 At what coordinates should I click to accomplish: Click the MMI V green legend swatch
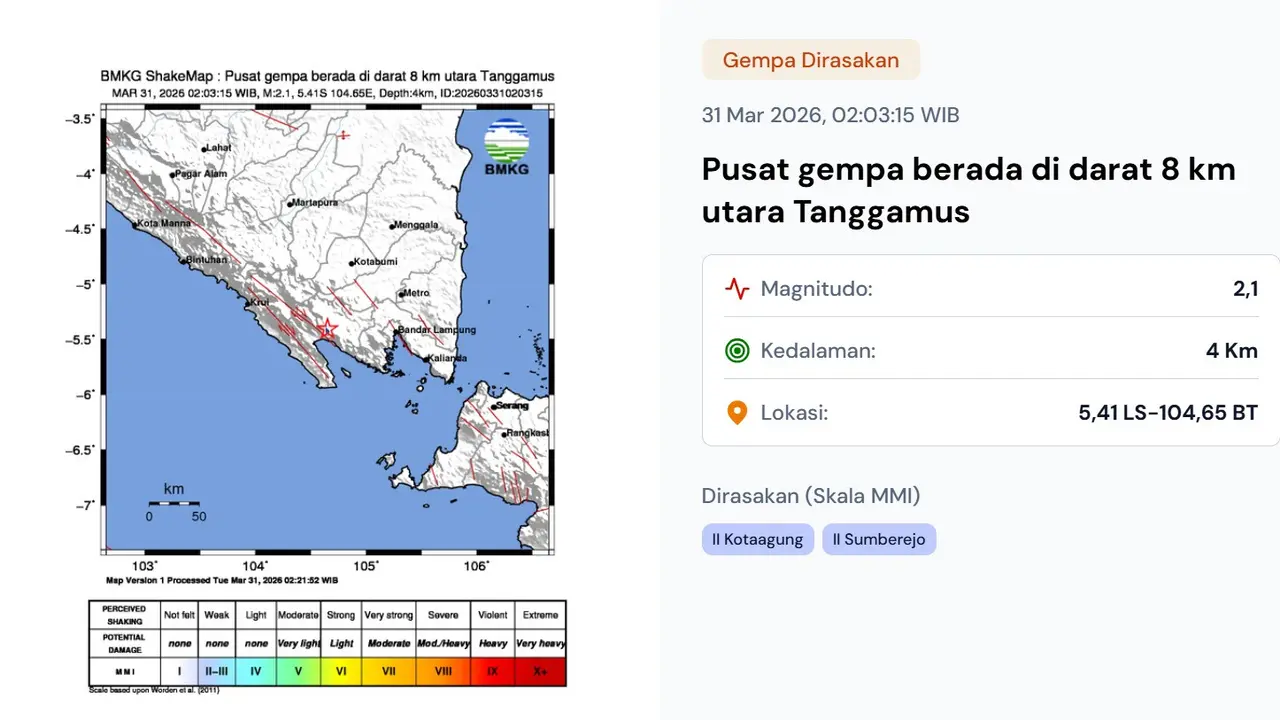point(298,671)
